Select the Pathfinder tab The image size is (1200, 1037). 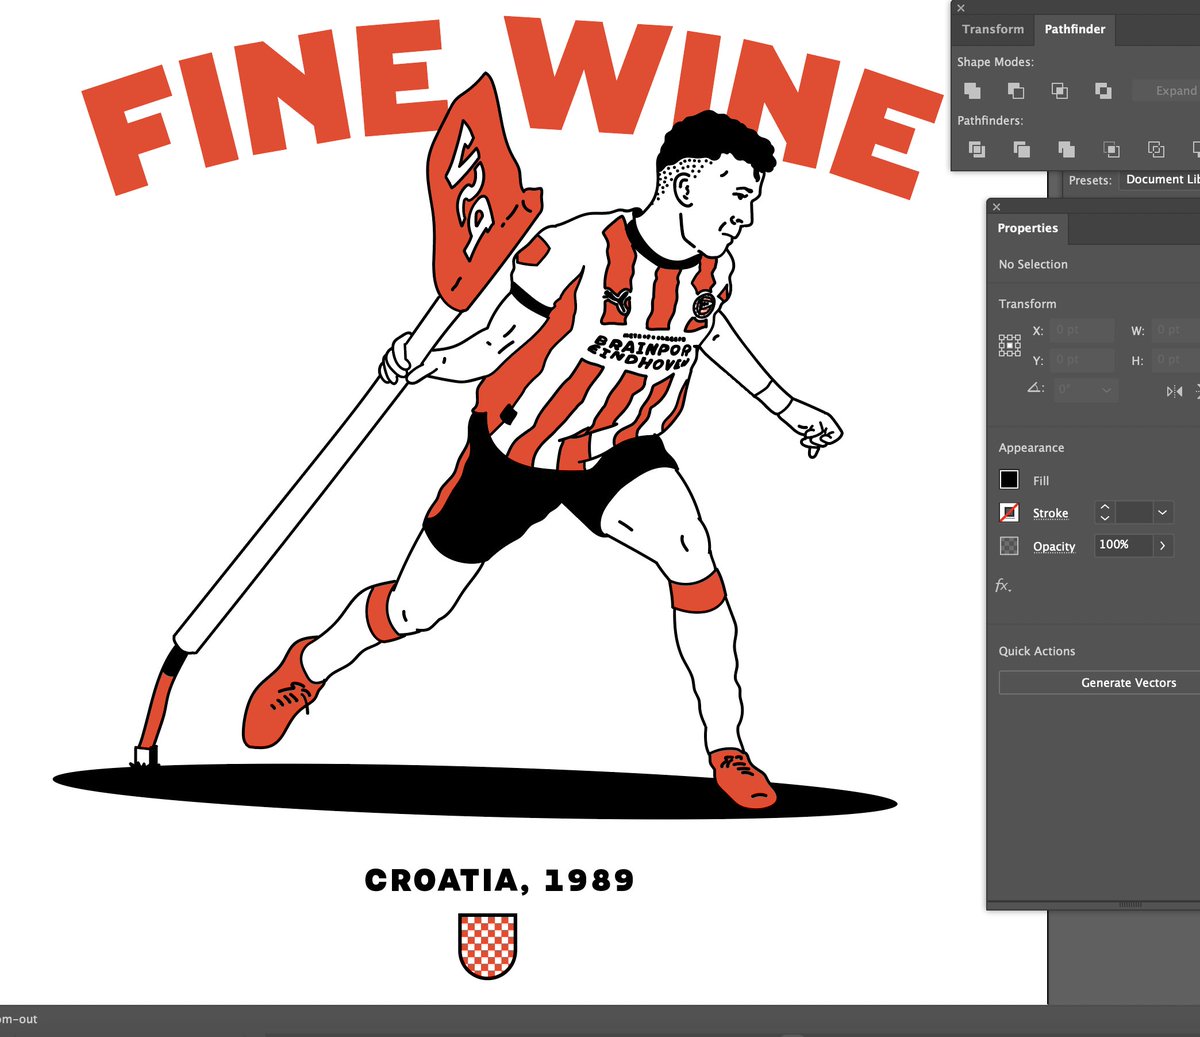click(x=1075, y=29)
